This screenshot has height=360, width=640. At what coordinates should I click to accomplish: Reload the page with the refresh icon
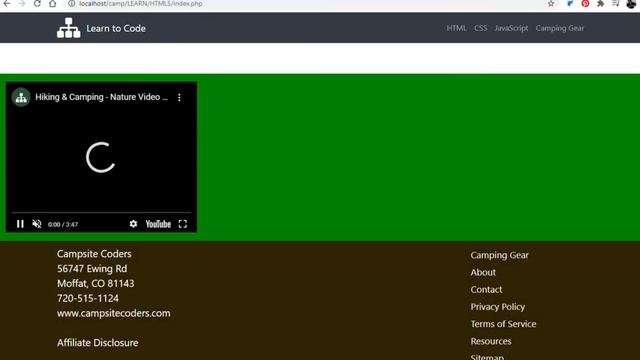coord(37,4)
